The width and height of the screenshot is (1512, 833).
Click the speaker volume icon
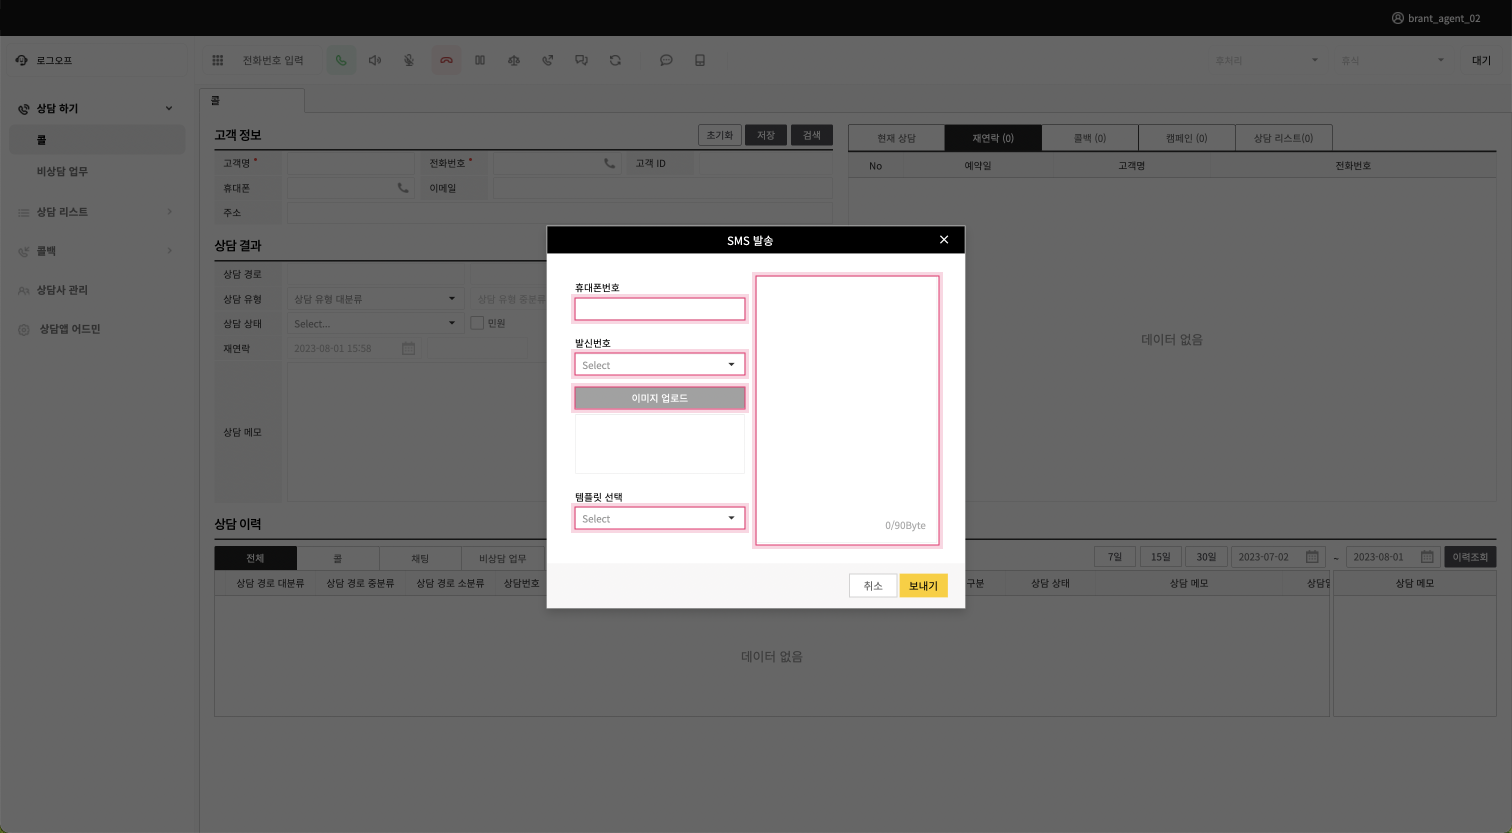[375, 60]
